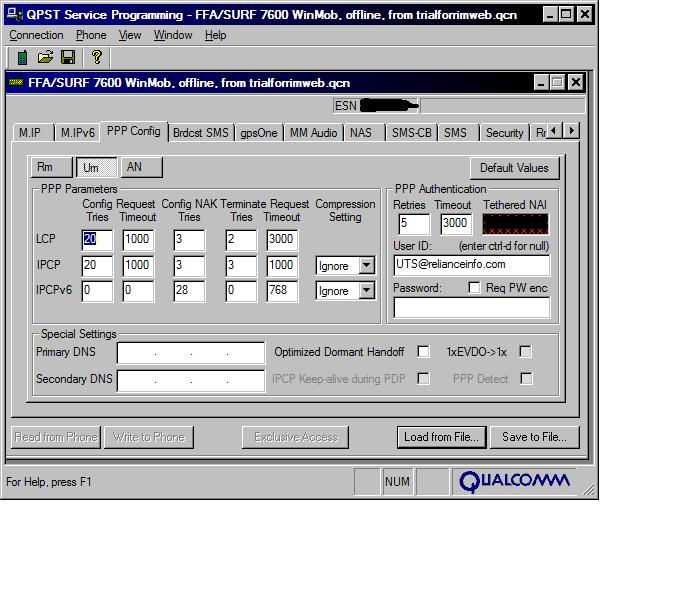Select the AN toggle button

pyautogui.click(x=142, y=167)
